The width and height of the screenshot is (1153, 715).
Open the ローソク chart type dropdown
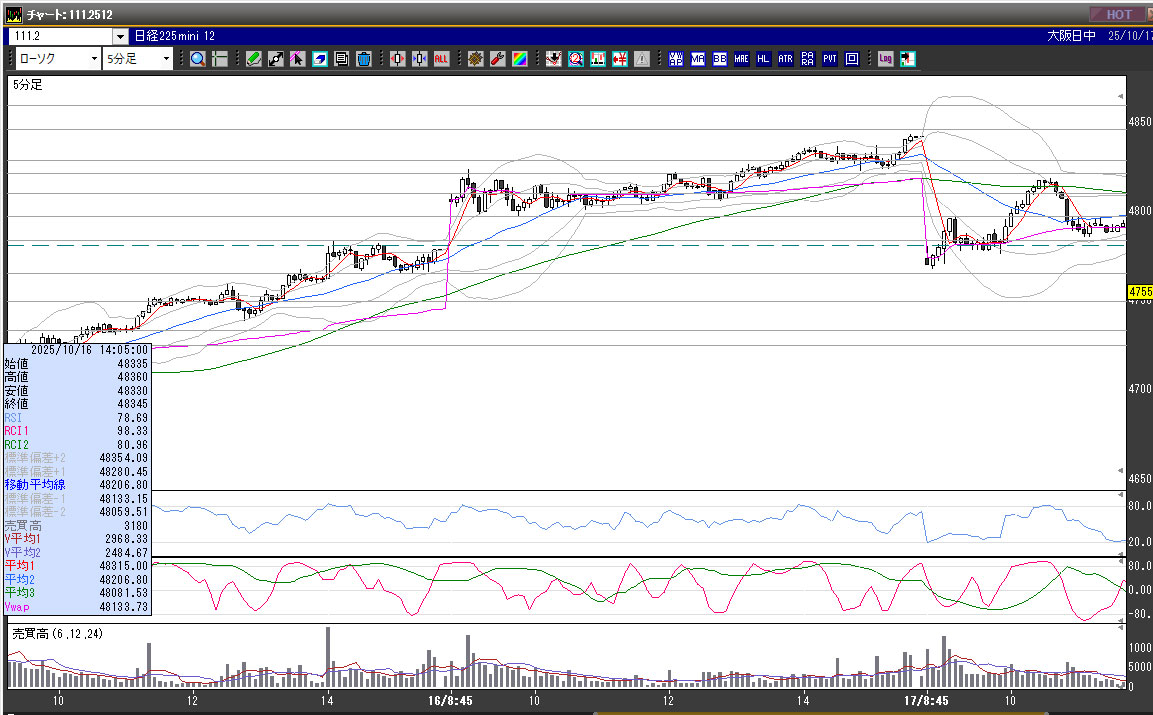pos(94,59)
